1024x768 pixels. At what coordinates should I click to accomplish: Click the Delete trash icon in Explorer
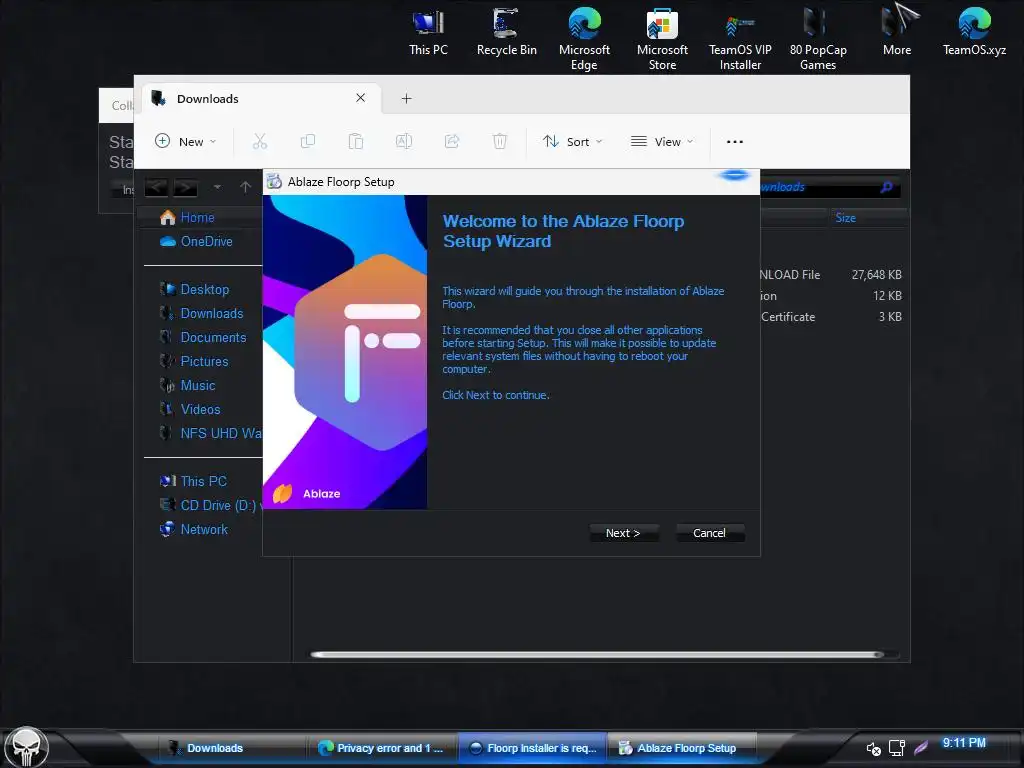(x=500, y=141)
